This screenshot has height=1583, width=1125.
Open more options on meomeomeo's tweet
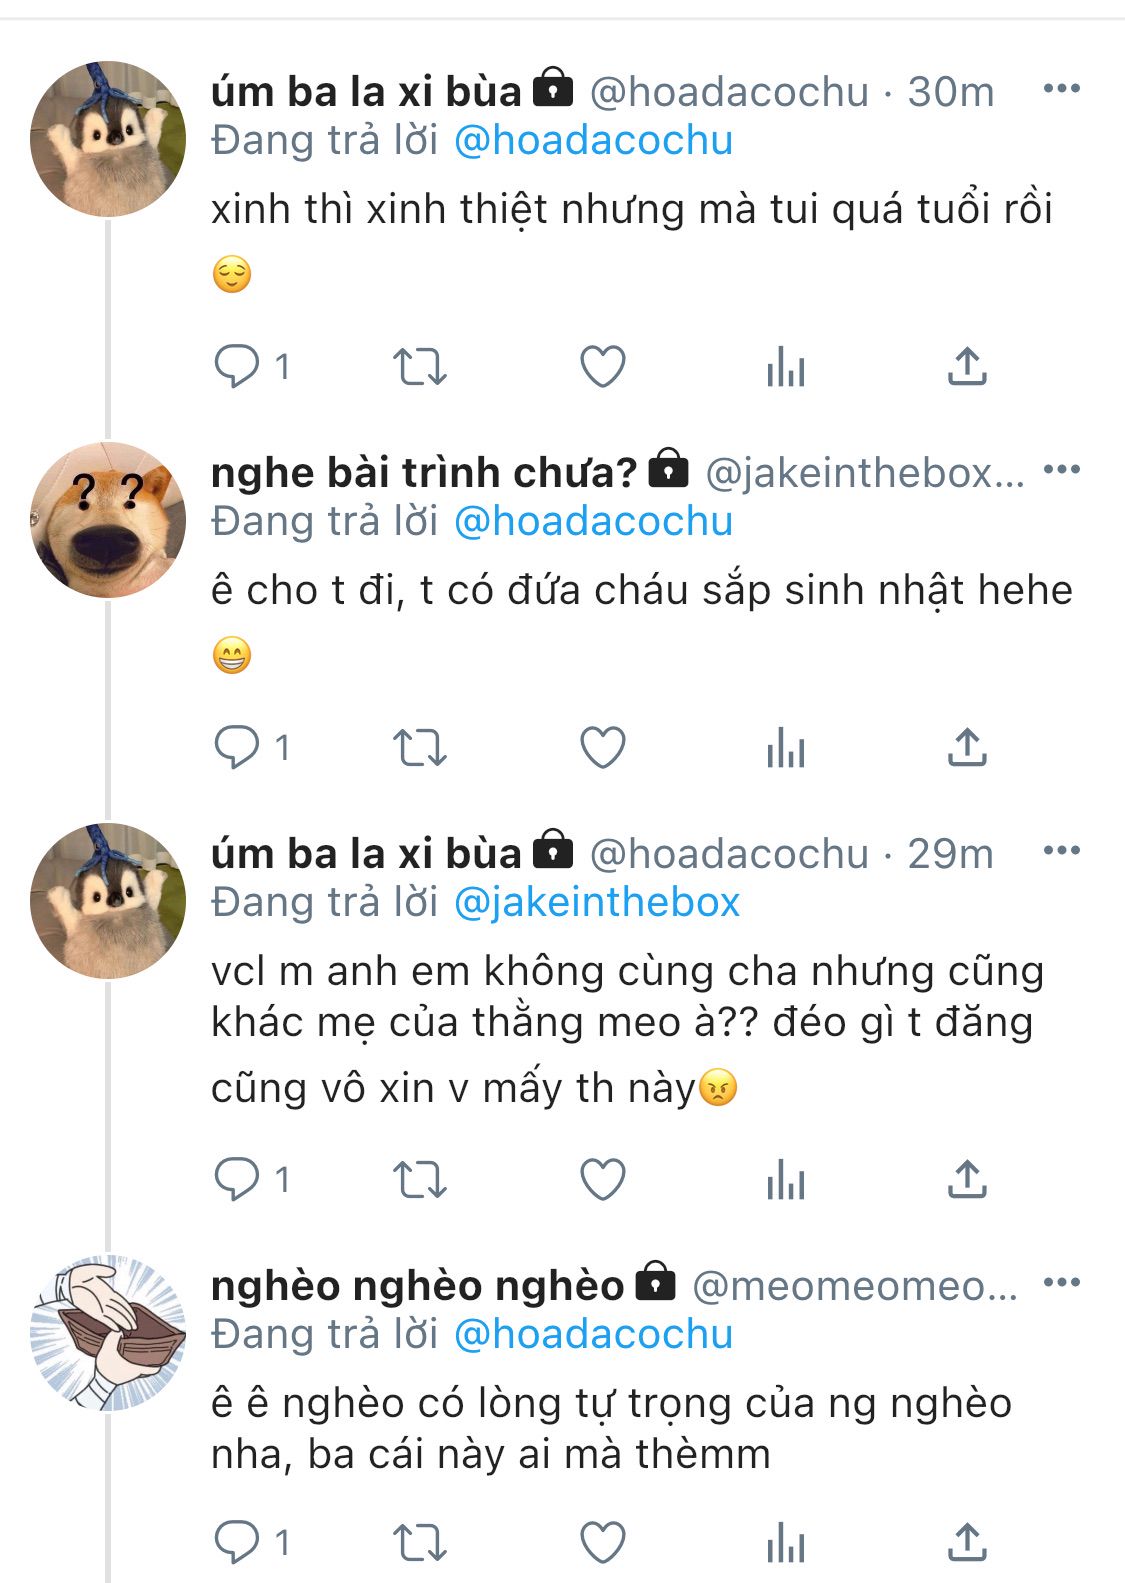(1061, 1283)
